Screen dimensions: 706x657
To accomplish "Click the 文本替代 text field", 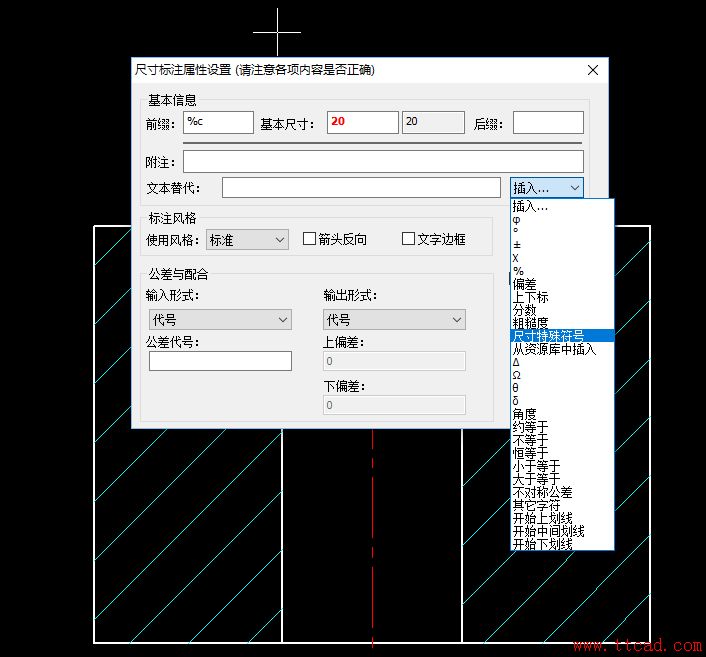I will tap(361, 187).
